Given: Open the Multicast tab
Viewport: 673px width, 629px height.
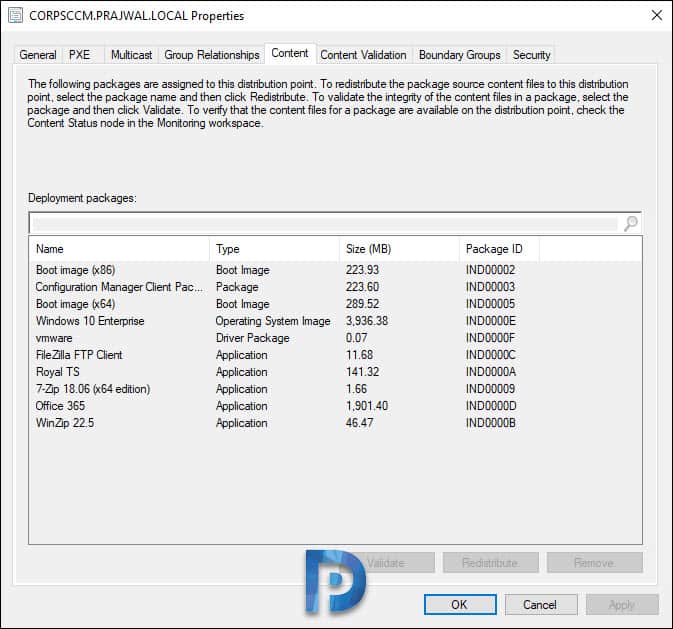Looking at the screenshot, I should click(x=131, y=55).
